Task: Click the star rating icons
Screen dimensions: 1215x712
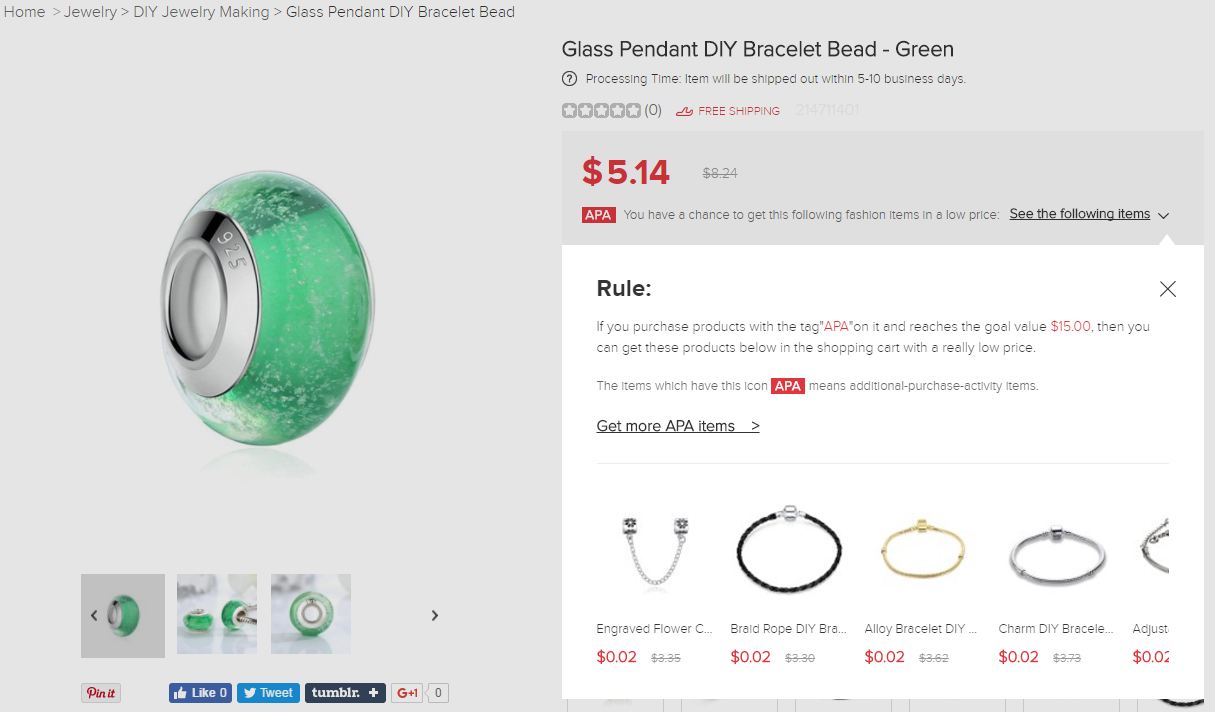Action: click(x=601, y=111)
